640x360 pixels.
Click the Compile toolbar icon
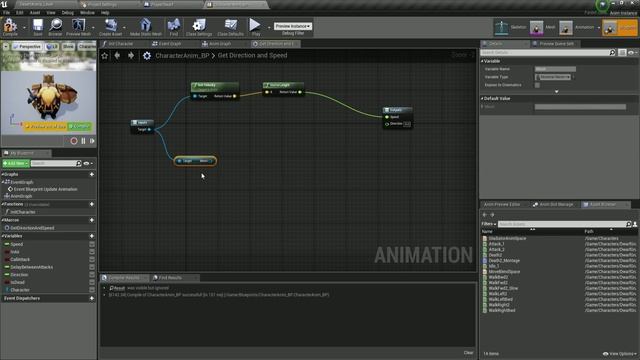10,26
